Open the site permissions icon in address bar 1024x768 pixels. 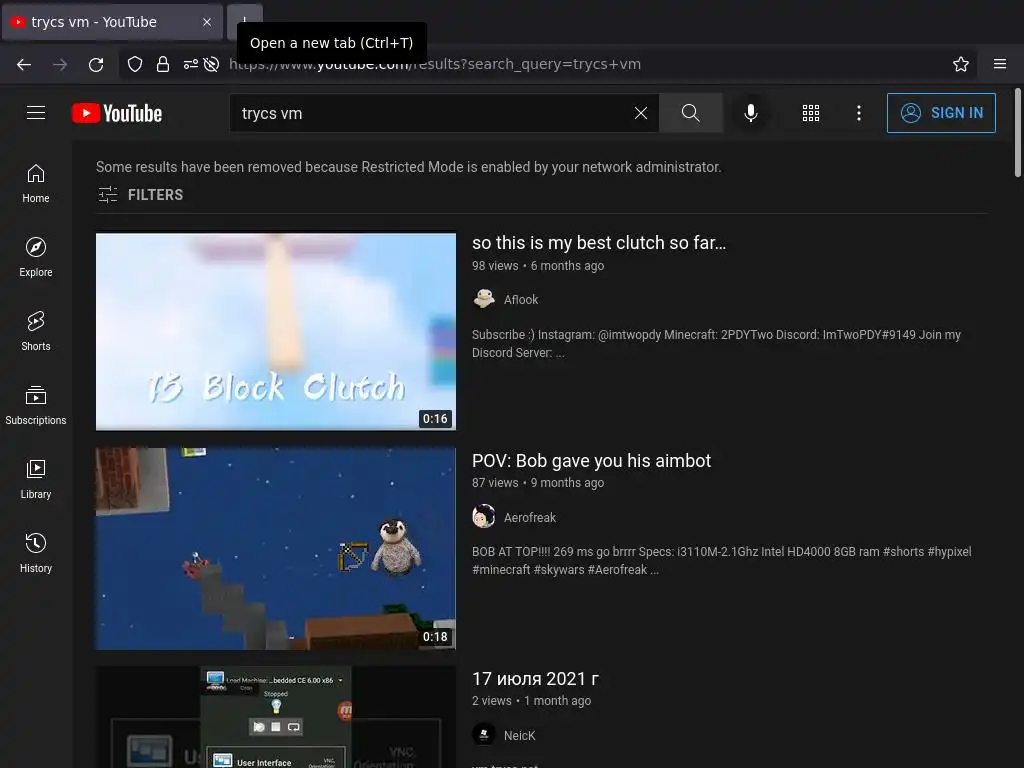[191, 64]
